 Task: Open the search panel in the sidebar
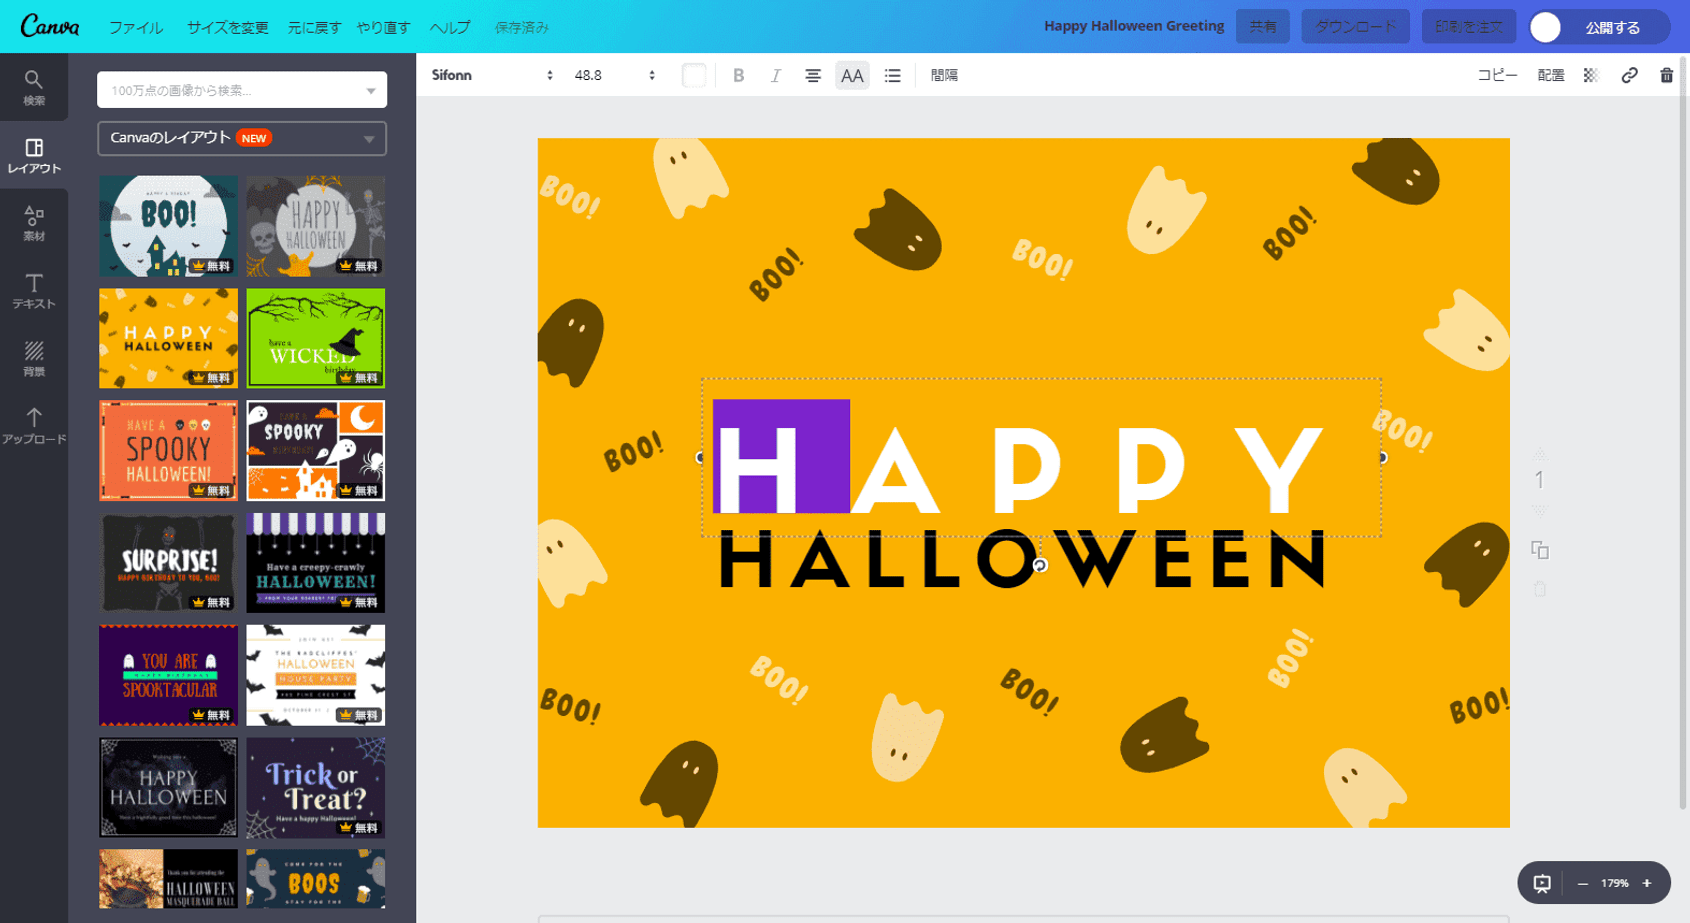click(x=34, y=88)
